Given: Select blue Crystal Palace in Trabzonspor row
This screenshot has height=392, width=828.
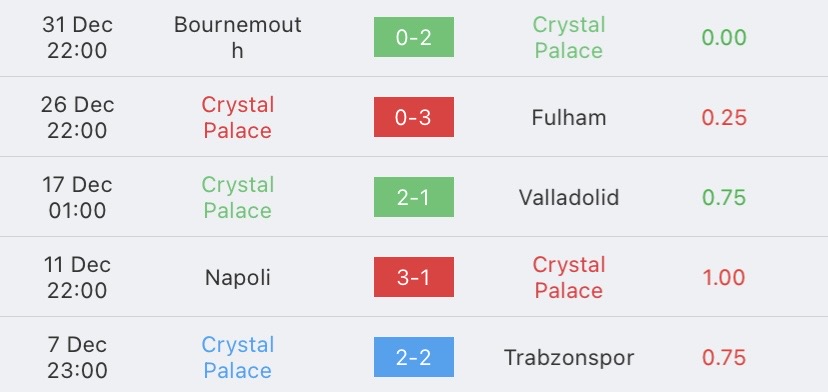Looking at the screenshot, I should click(238, 358).
